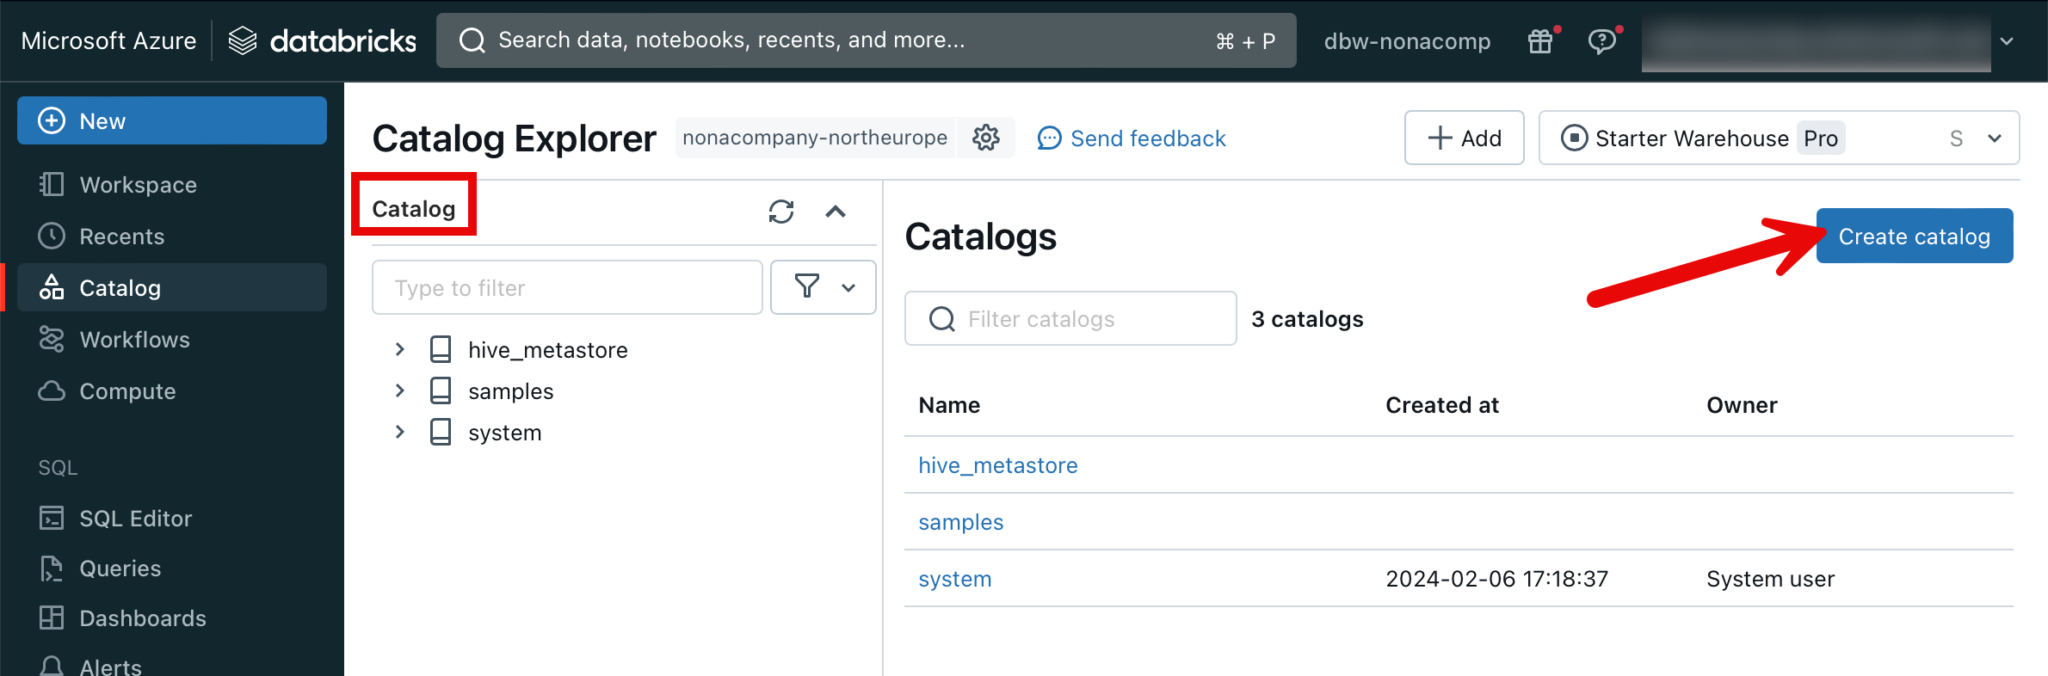Click the metastore settings gear icon

coord(986,138)
